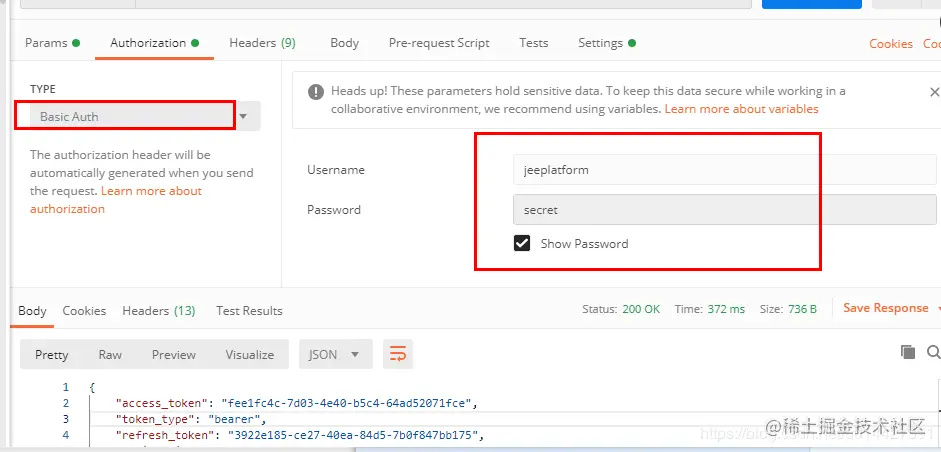Image resolution: width=941 pixels, height=452 pixels.
Task: Expand the JSON format dropdown
Action: pos(335,354)
